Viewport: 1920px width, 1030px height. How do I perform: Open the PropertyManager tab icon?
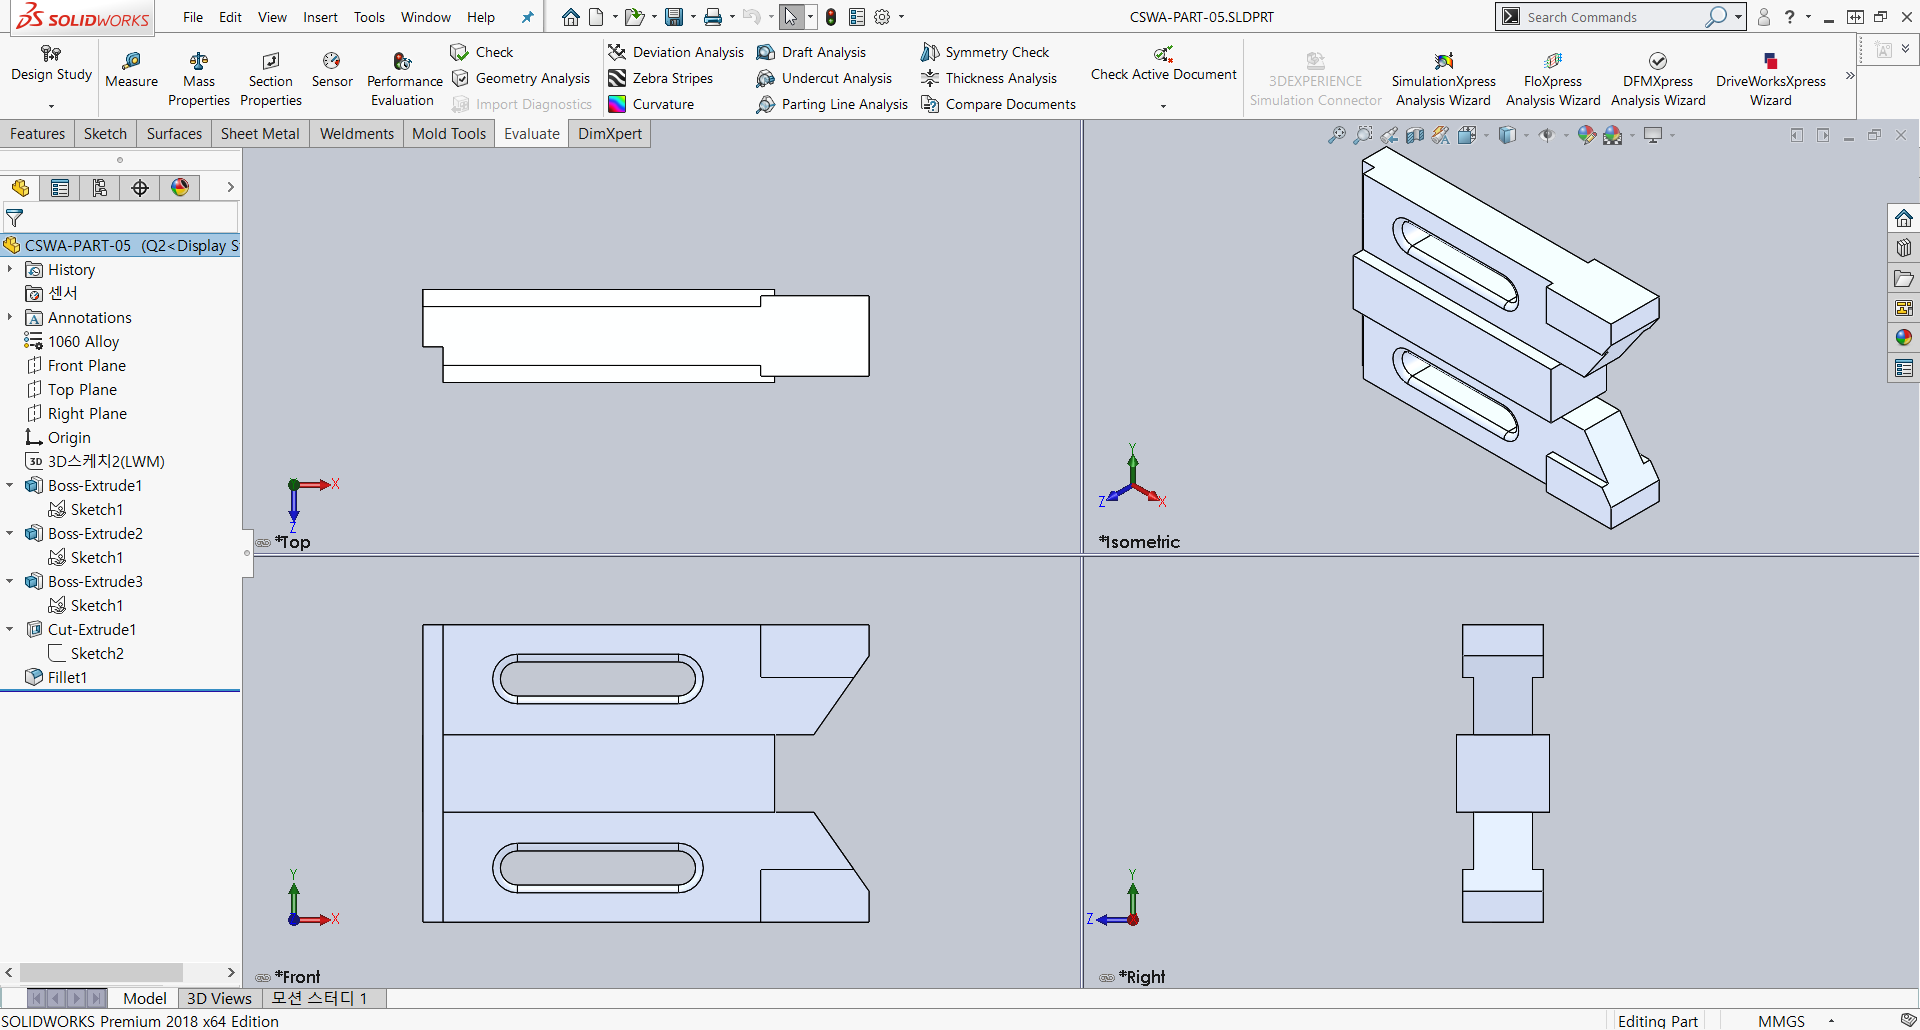pyautogui.click(x=60, y=187)
